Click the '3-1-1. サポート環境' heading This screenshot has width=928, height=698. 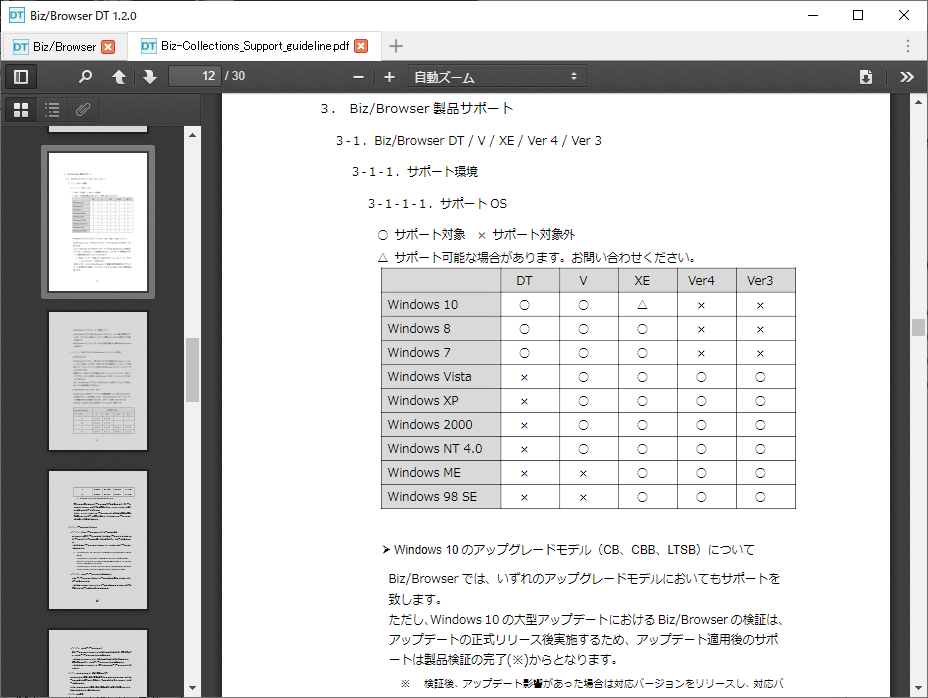[415, 172]
